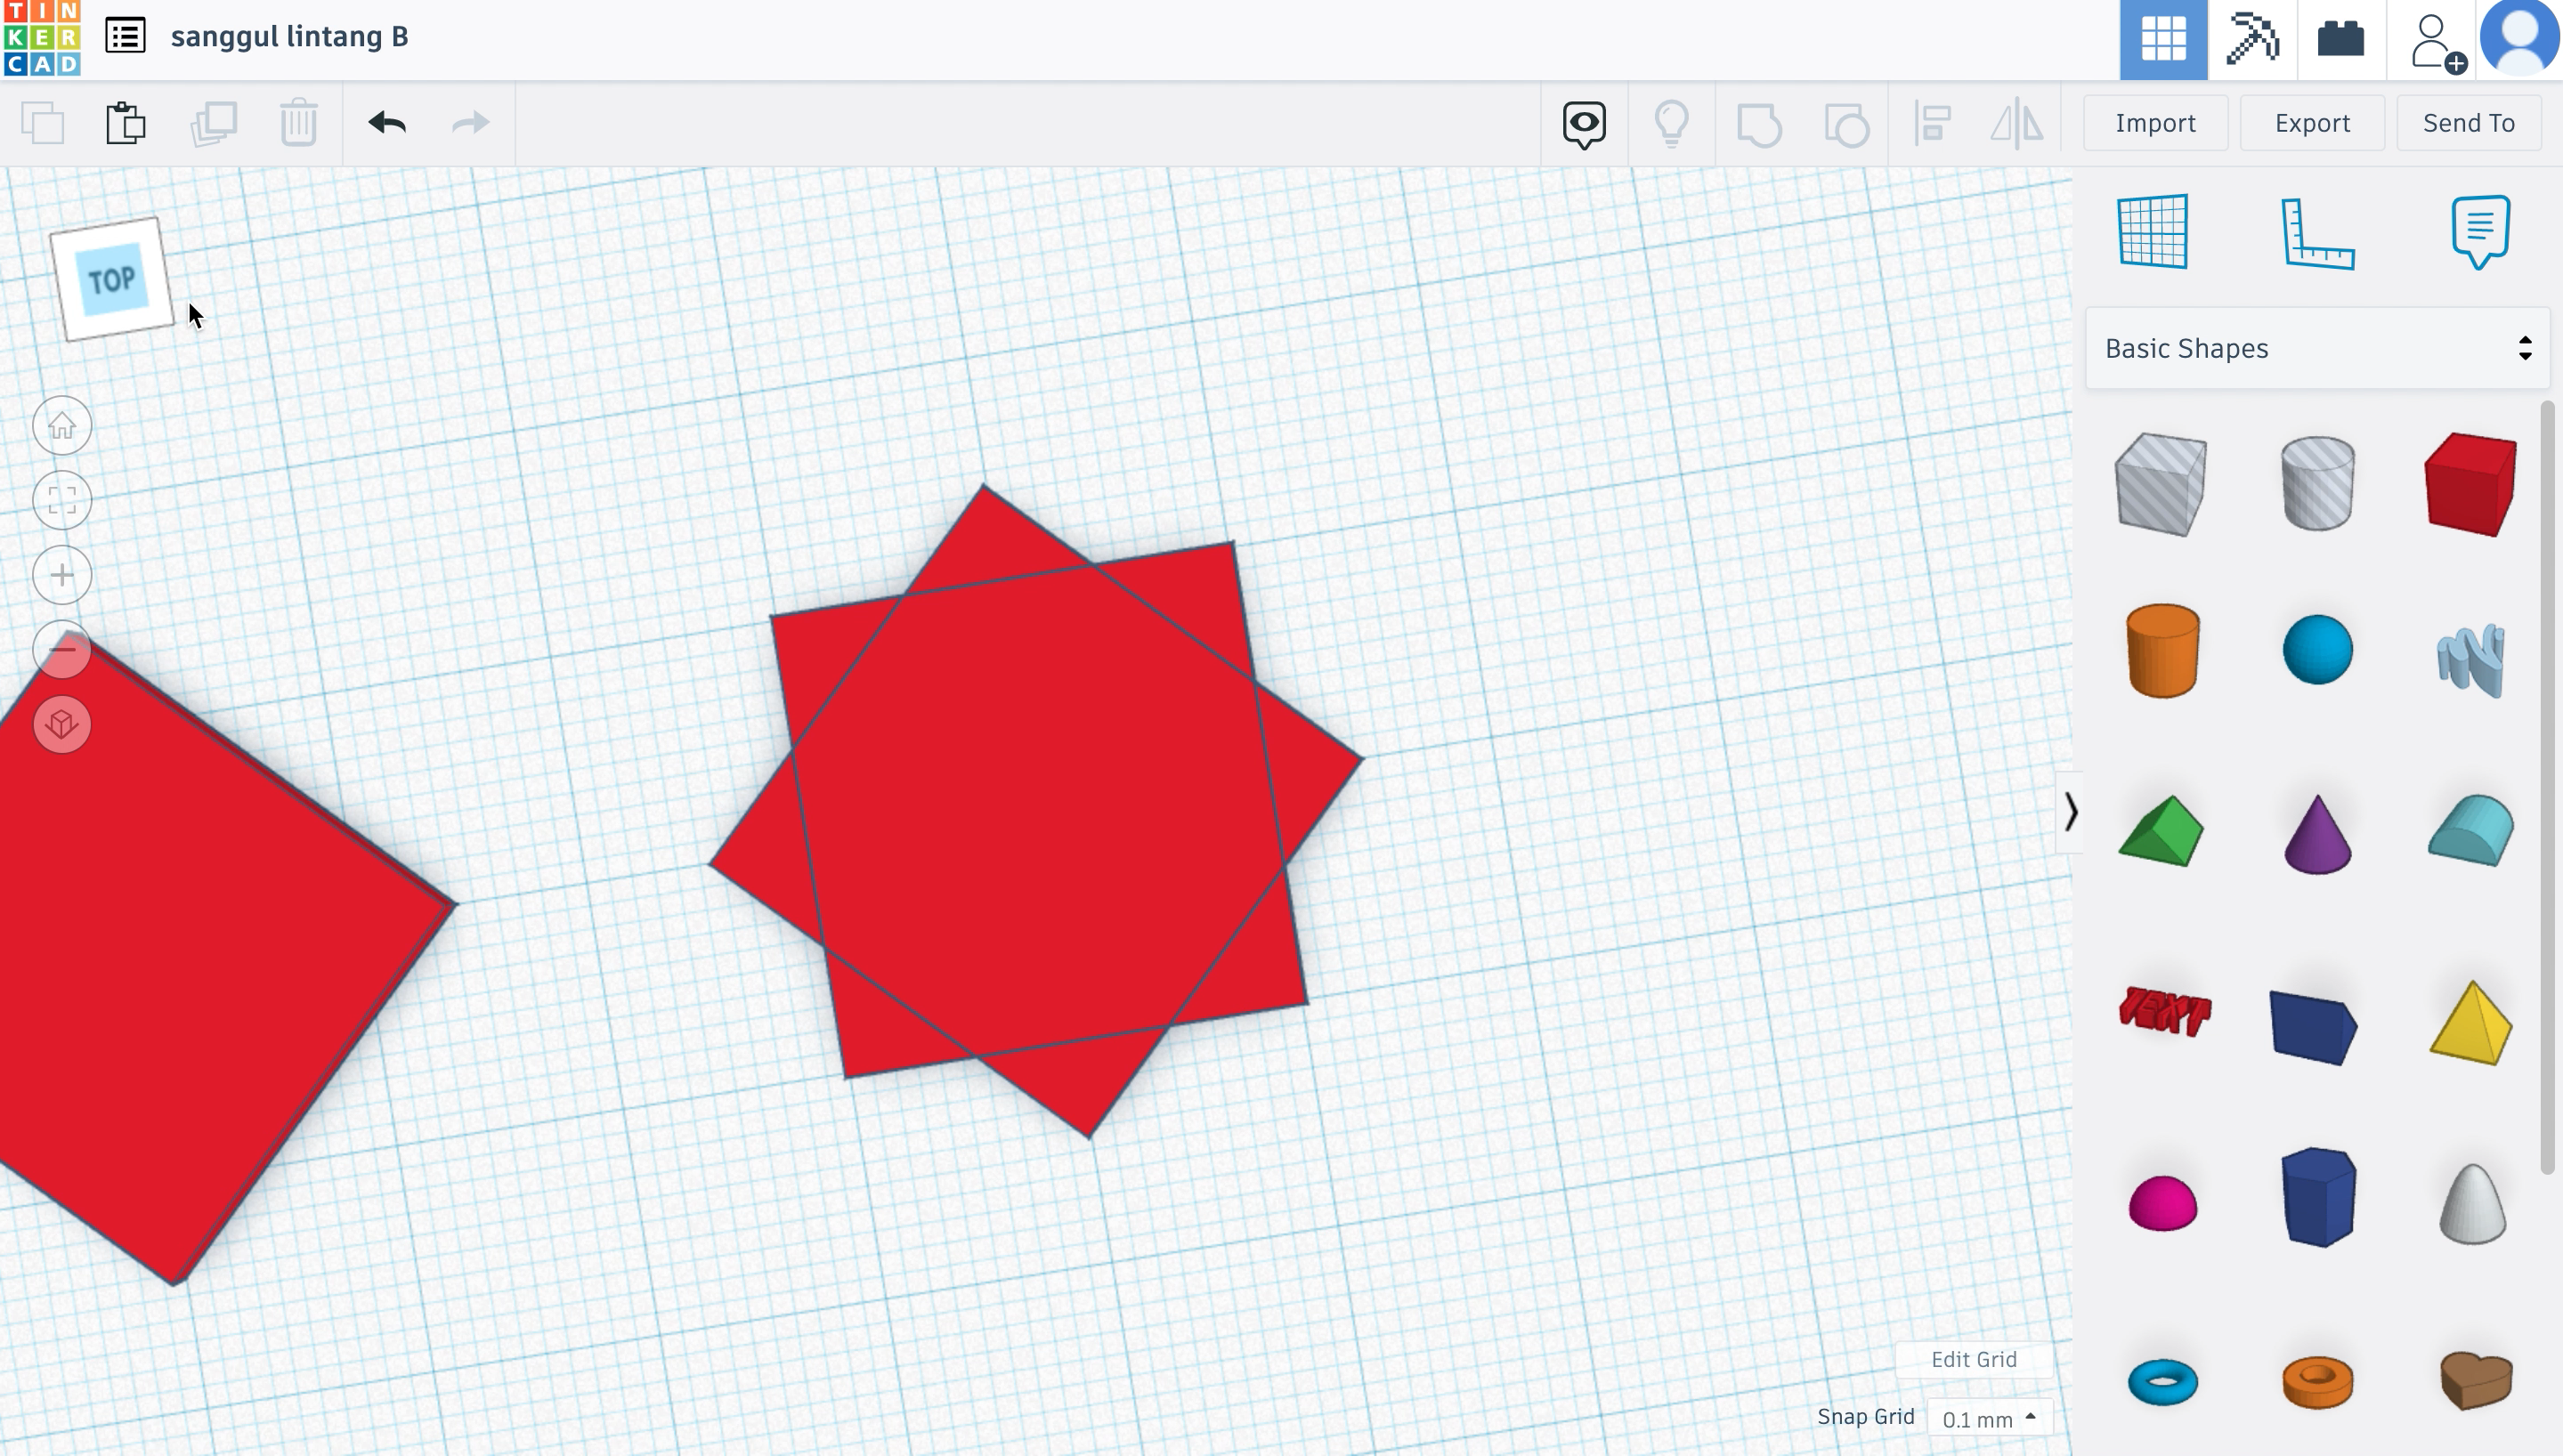2563x1456 pixels.
Task: Select the blue Sphere shape
Action: click(2317, 650)
